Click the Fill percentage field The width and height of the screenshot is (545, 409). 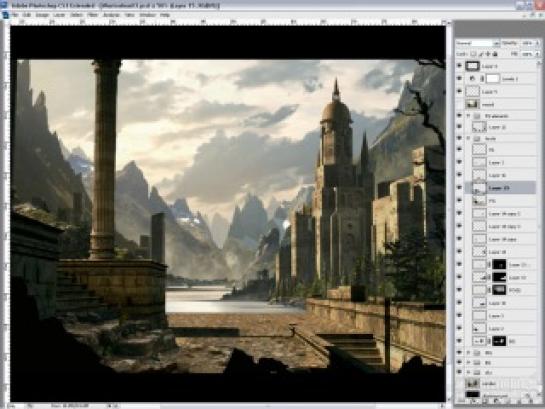pyautogui.click(x=527, y=54)
